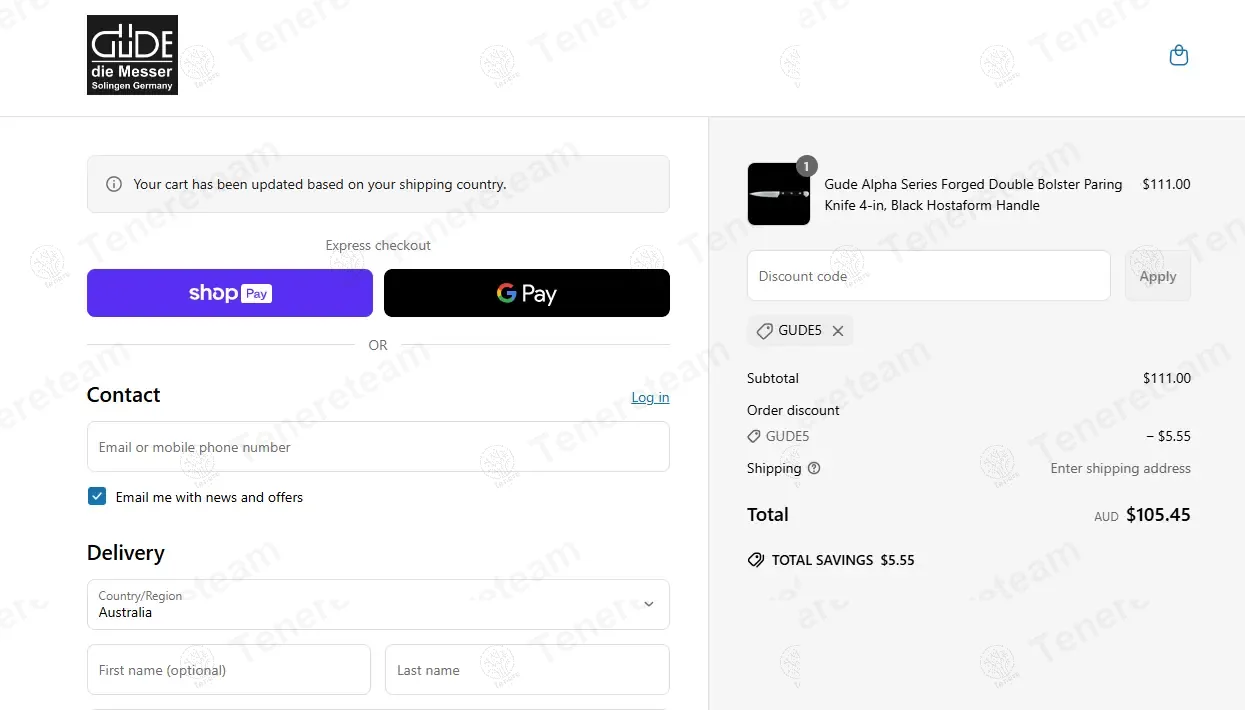The width and height of the screenshot is (1245, 710).
Task: Click the Delivery section heading
Action: click(126, 553)
